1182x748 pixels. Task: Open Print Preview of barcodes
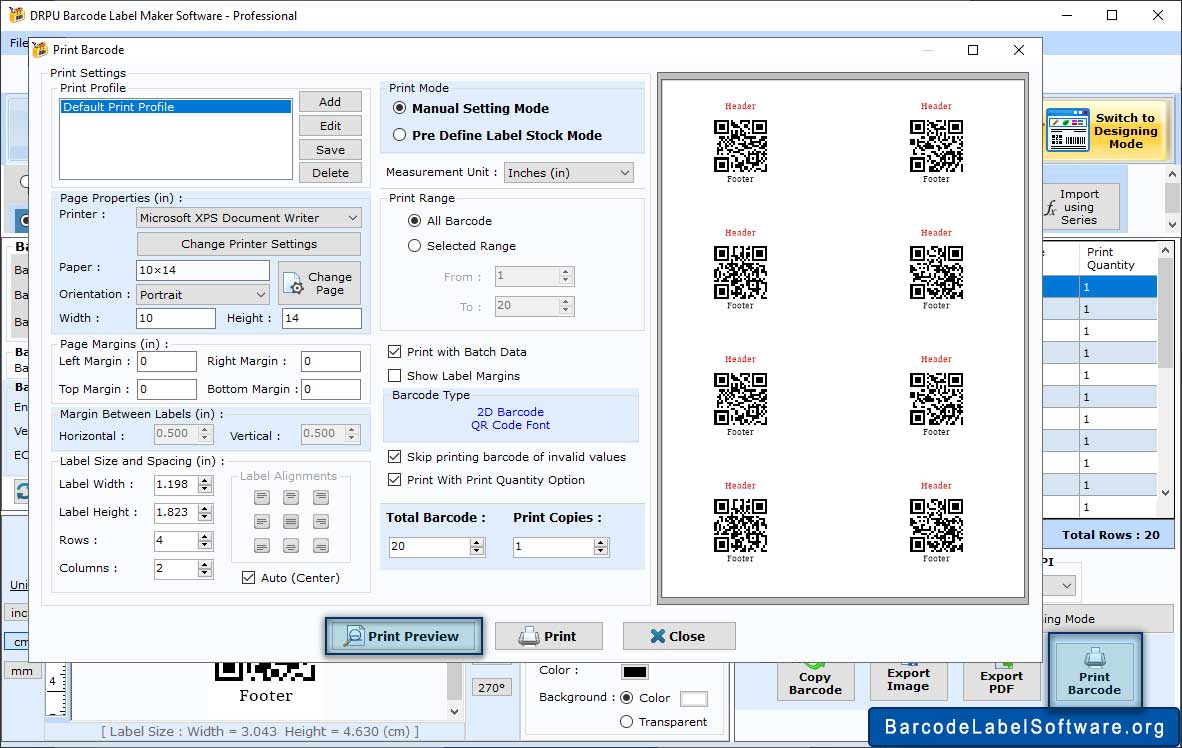404,636
